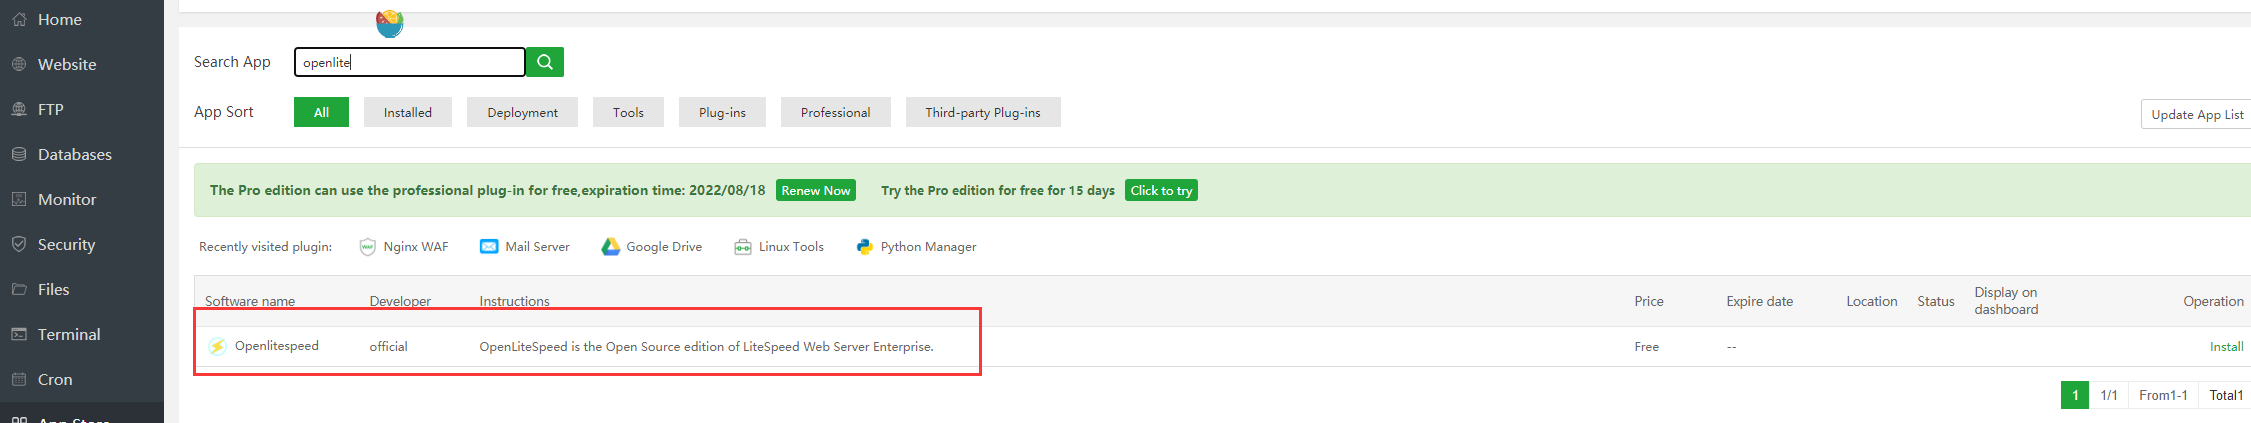Select the Installed app sort tab
2251x423 pixels.
tap(407, 113)
